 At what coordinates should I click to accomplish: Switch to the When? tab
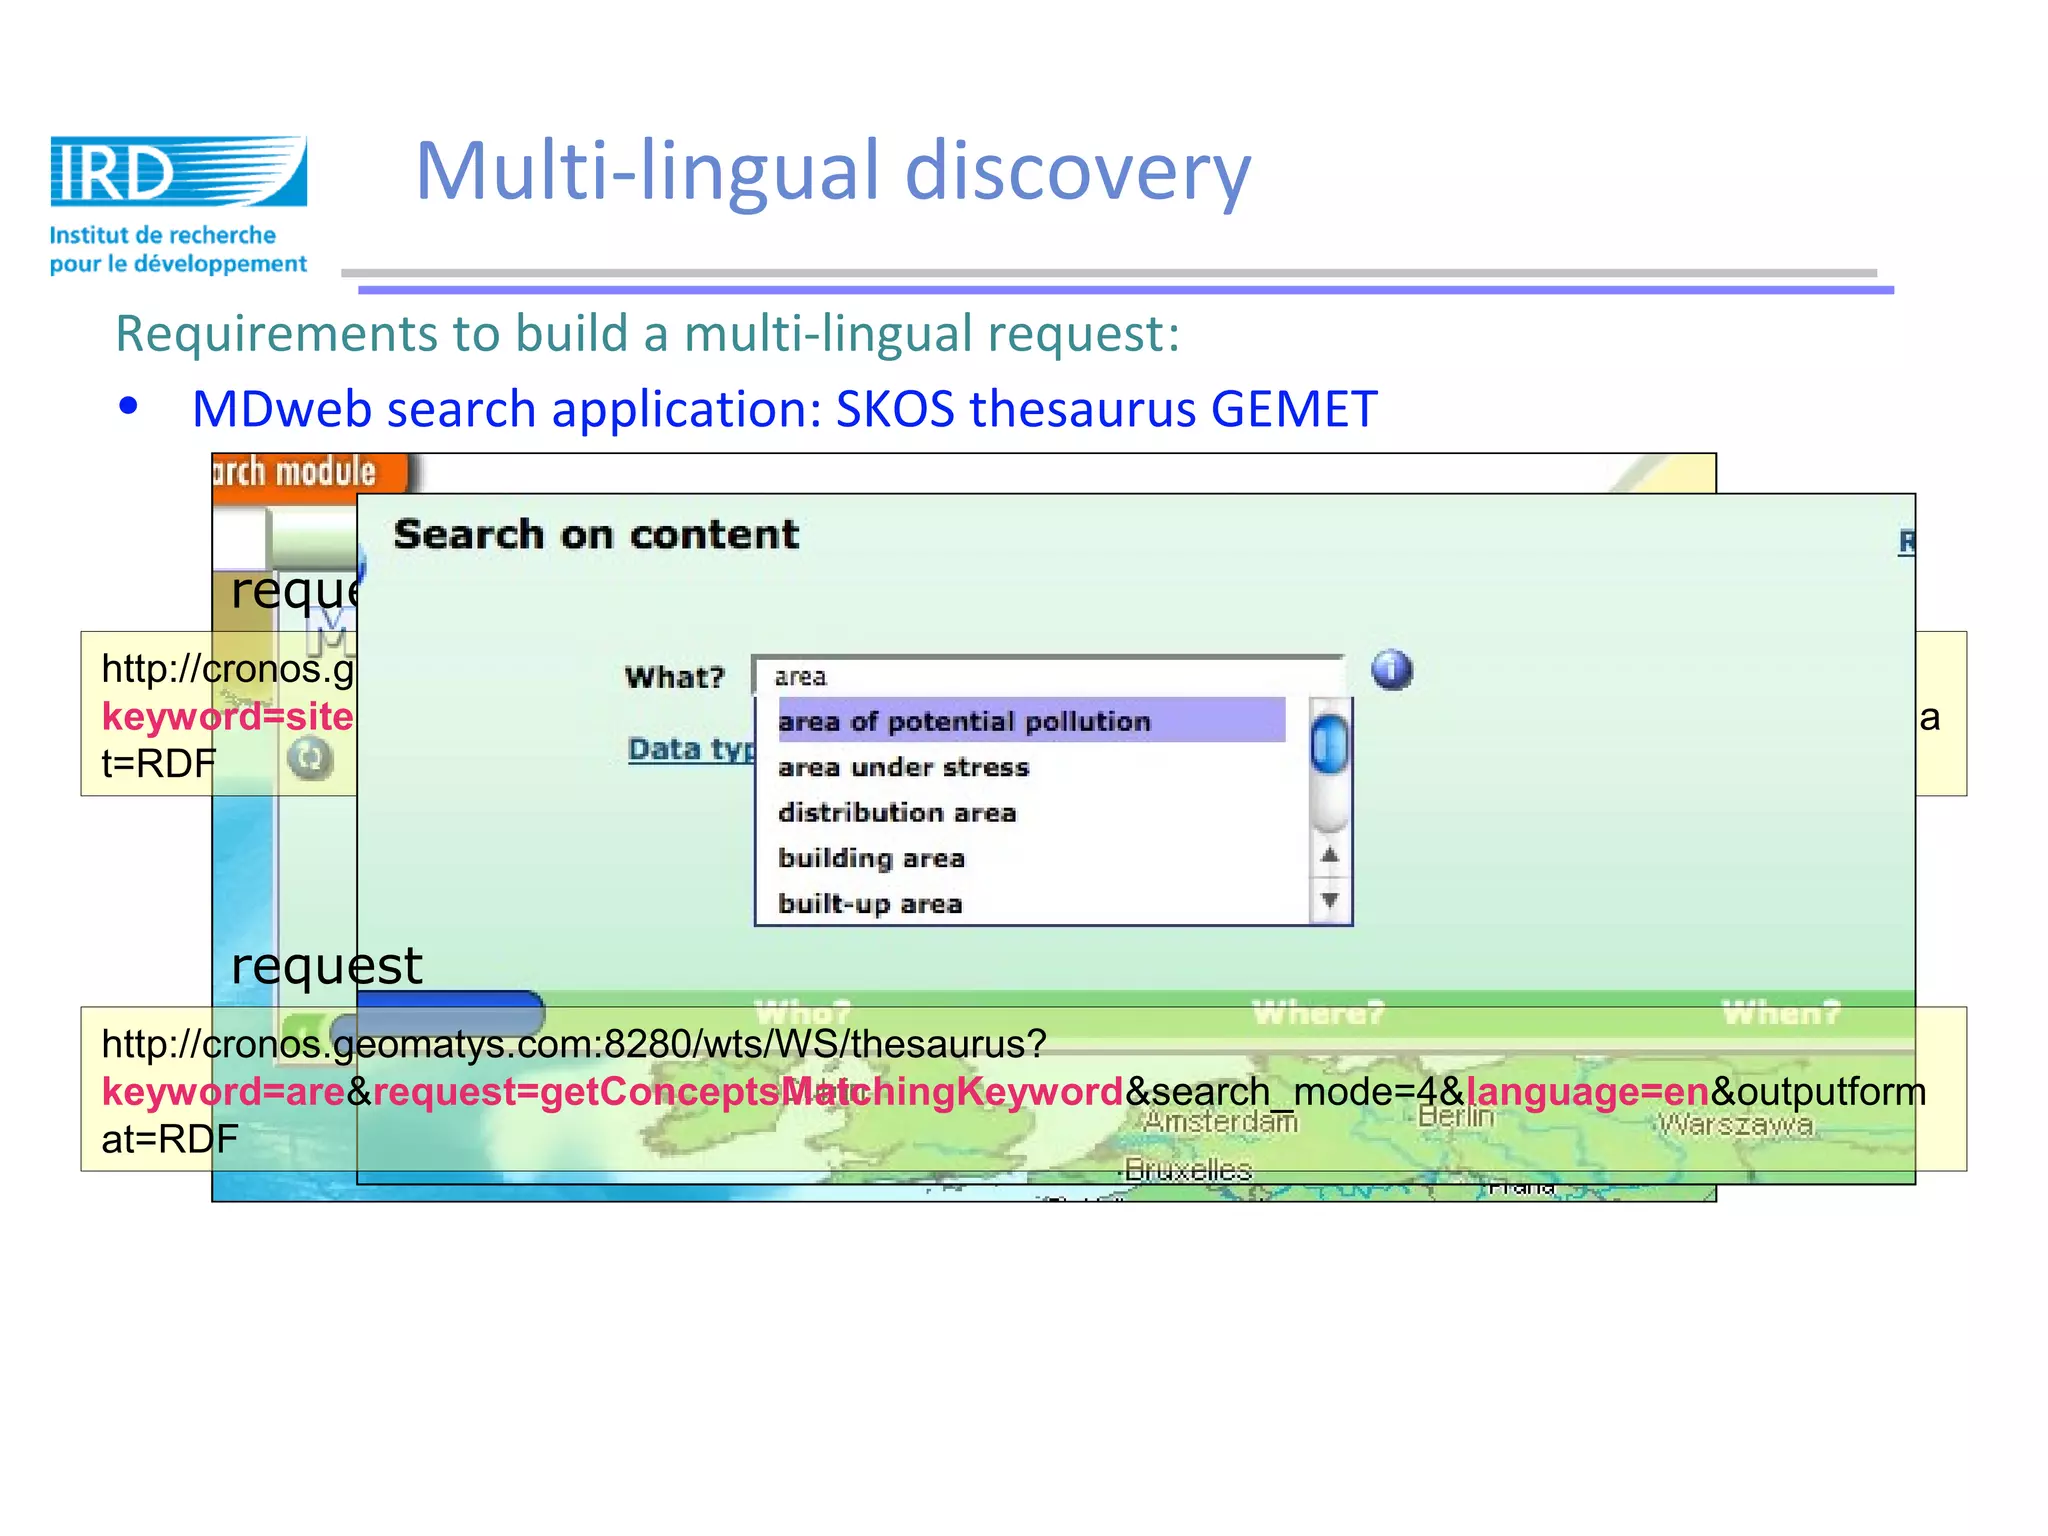(x=1781, y=1013)
